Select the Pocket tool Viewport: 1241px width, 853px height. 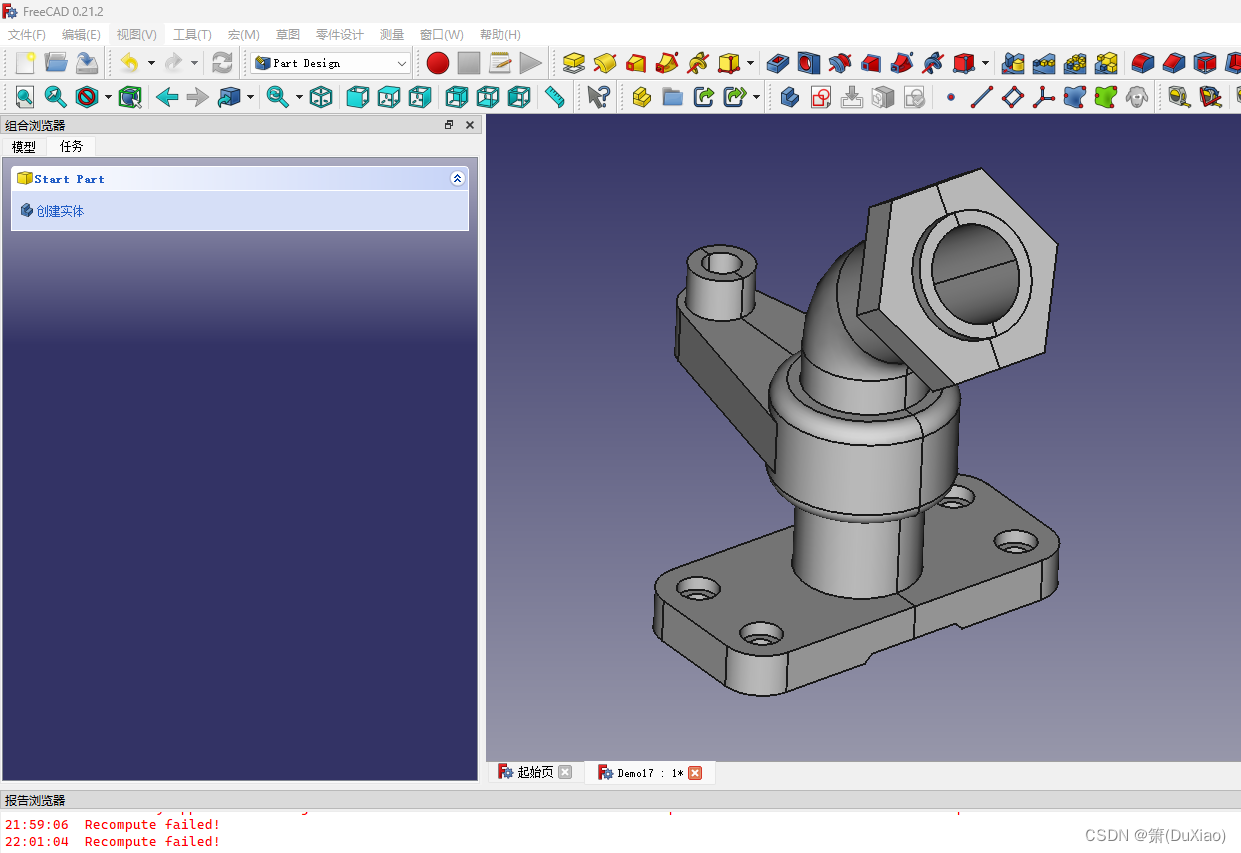pyautogui.click(x=778, y=63)
